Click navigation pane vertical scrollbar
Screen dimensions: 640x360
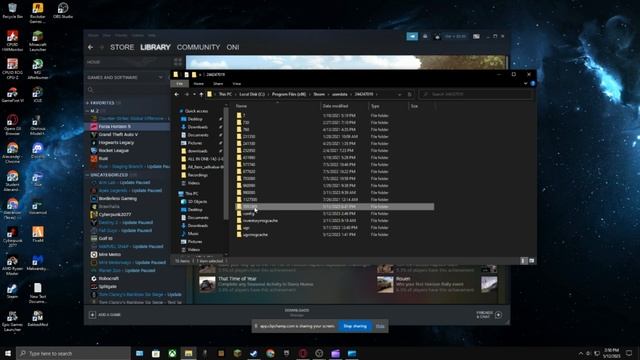coord(226,163)
